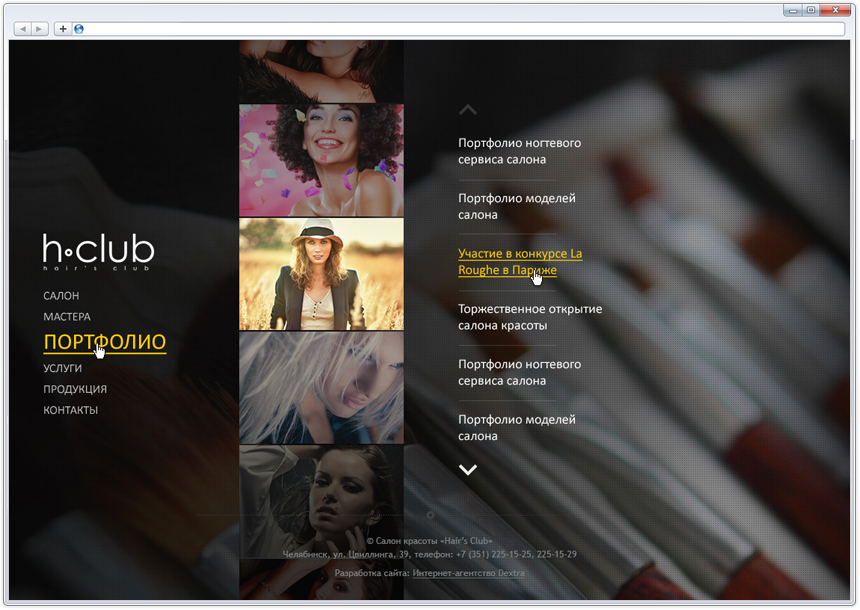Open 'Участие в конкурсе La Roughe в Париже'

[520, 262]
